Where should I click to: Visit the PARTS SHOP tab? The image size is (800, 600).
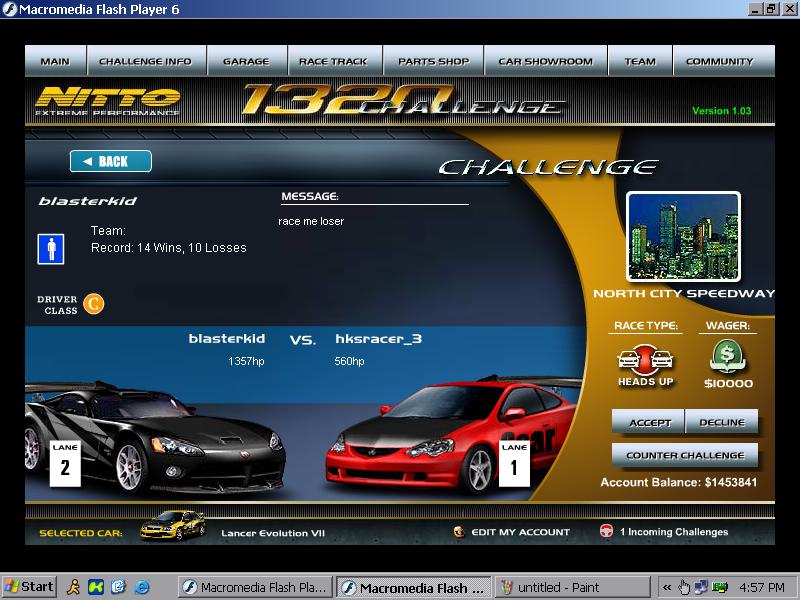[433, 61]
